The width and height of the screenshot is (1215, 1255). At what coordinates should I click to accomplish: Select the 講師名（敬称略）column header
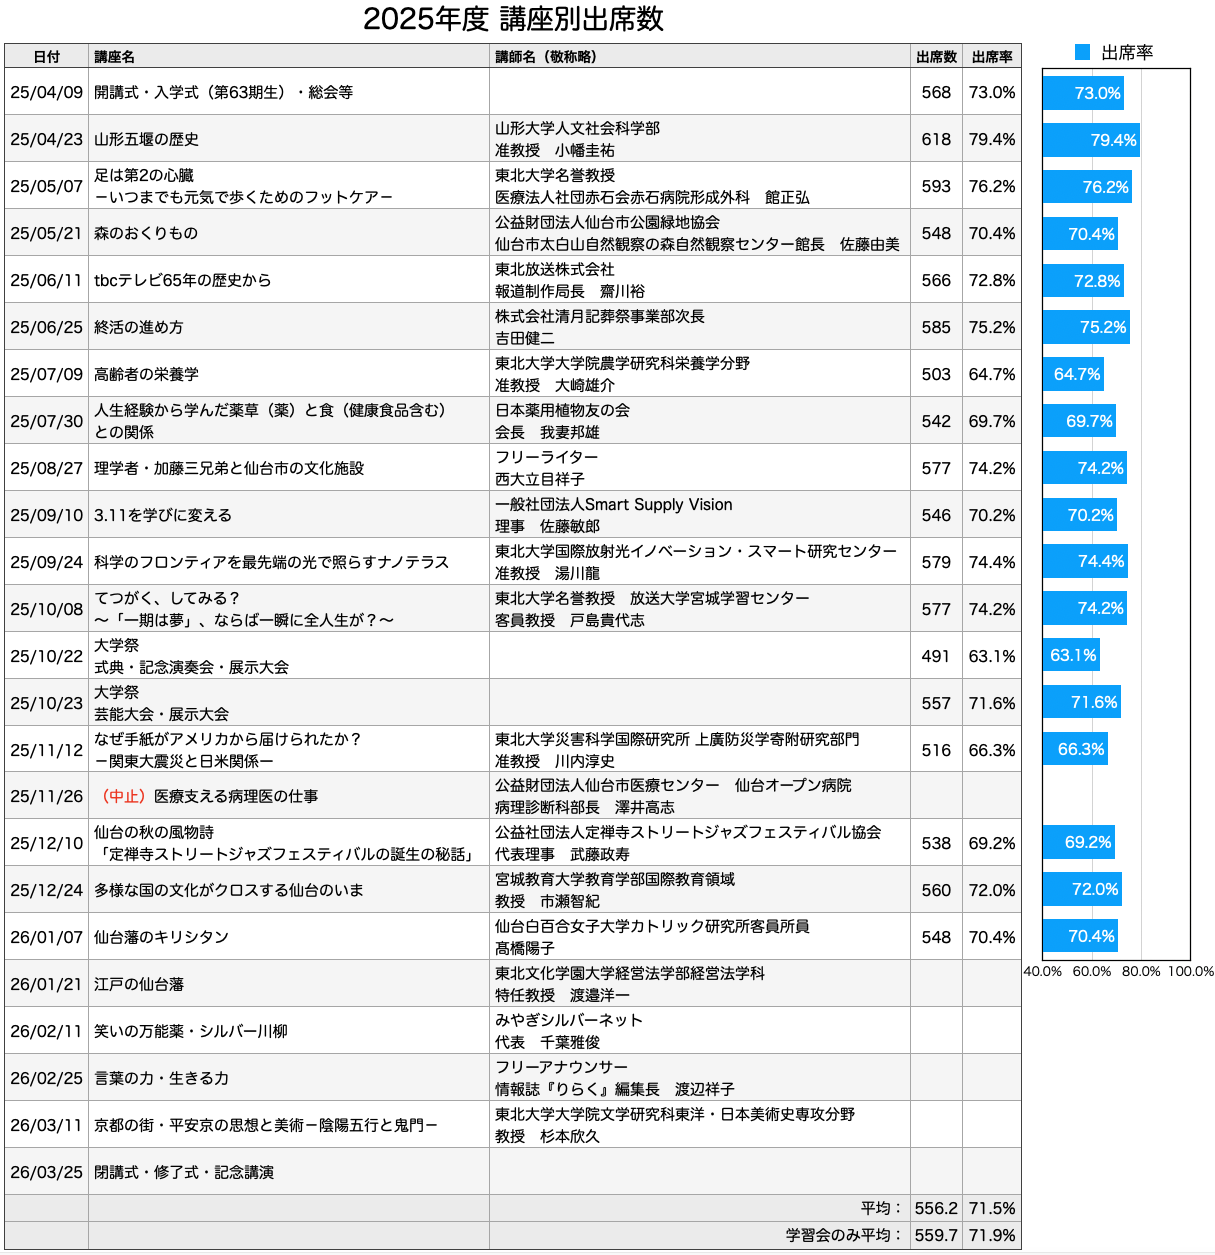pos(546,57)
